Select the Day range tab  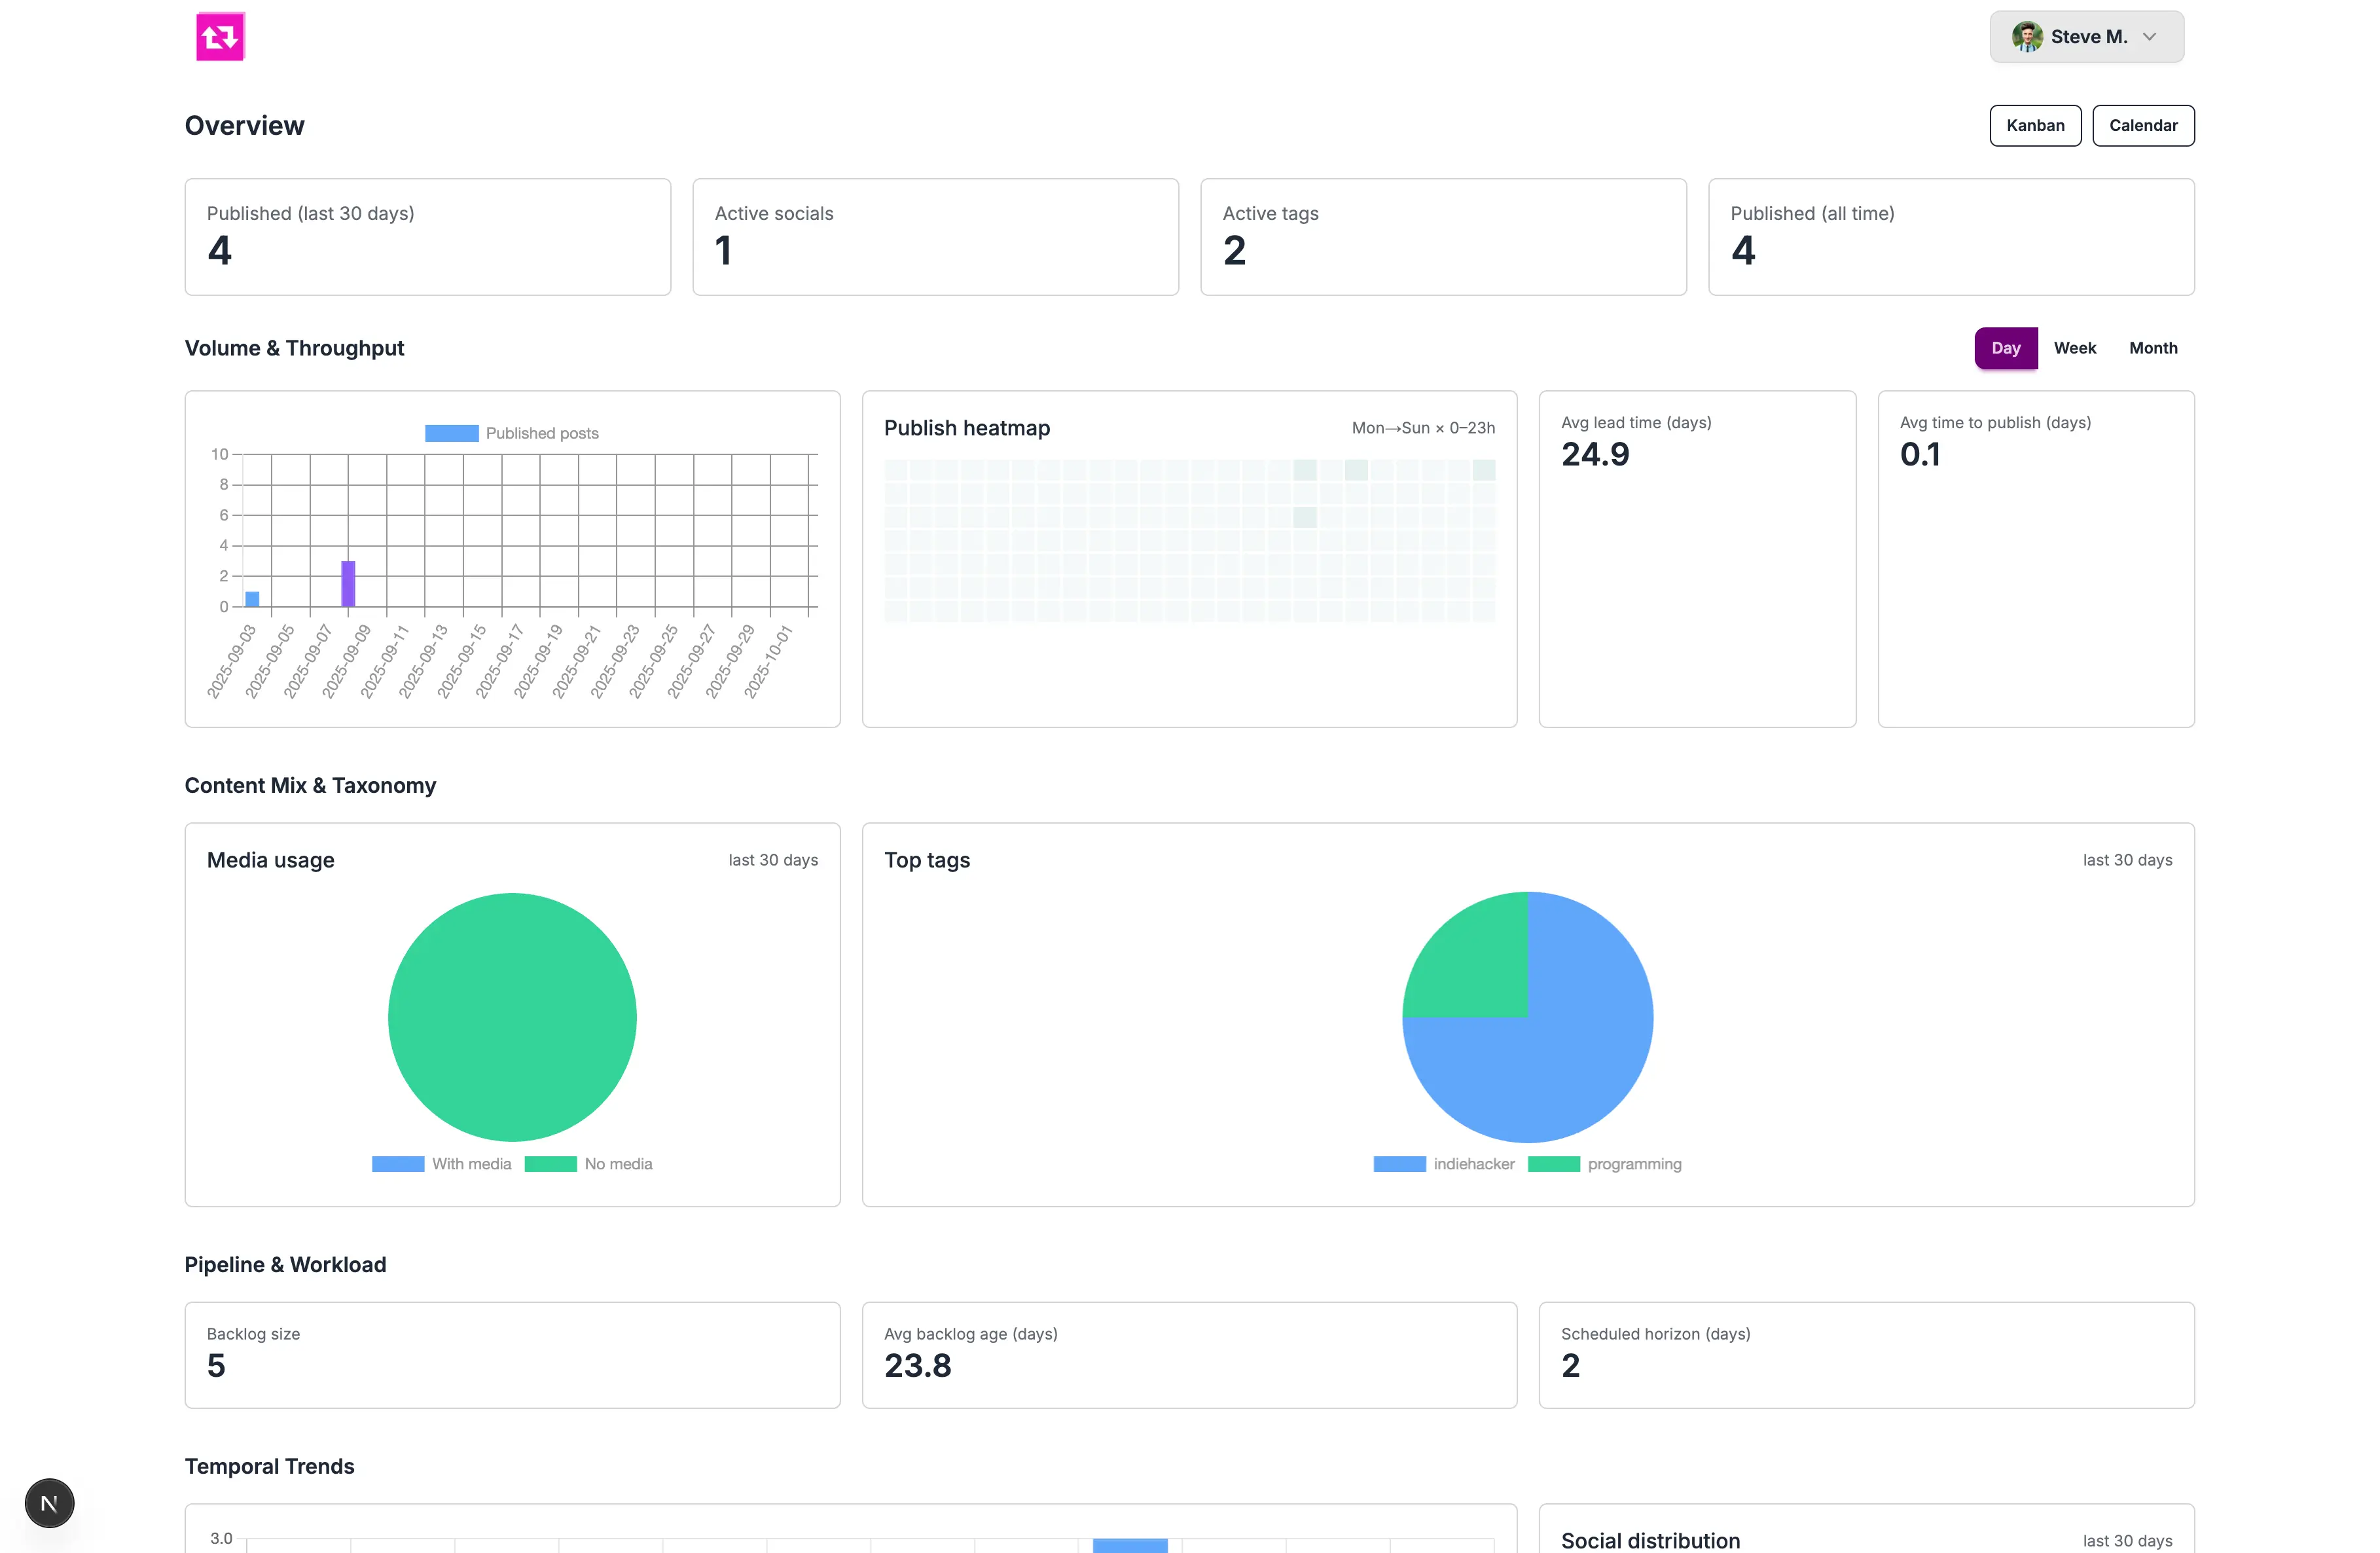[2005, 348]
